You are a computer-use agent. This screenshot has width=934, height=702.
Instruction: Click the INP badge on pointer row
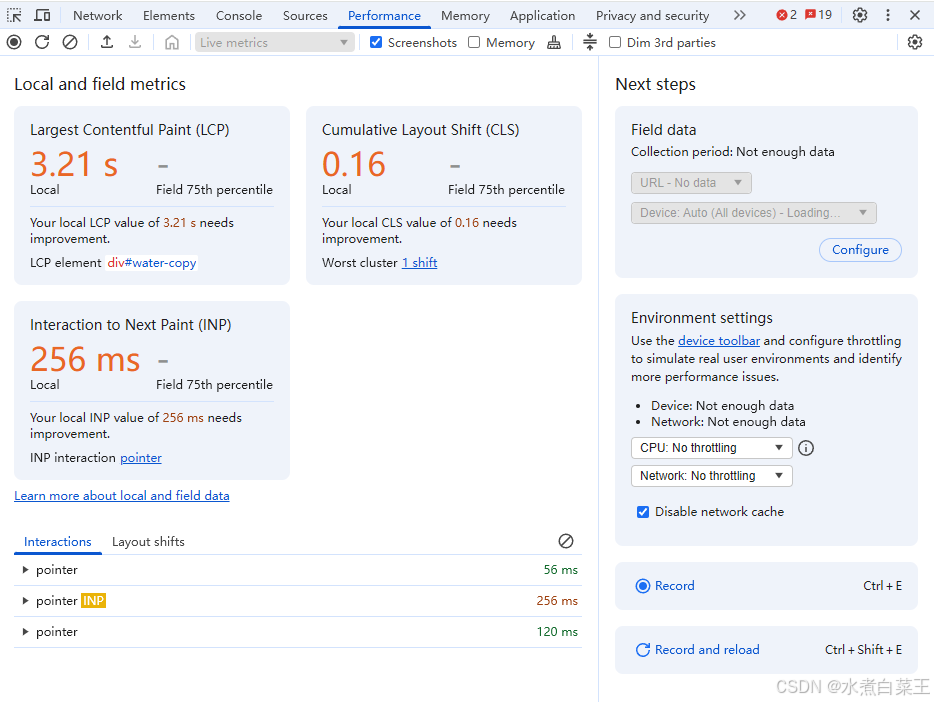coord(94,601)
